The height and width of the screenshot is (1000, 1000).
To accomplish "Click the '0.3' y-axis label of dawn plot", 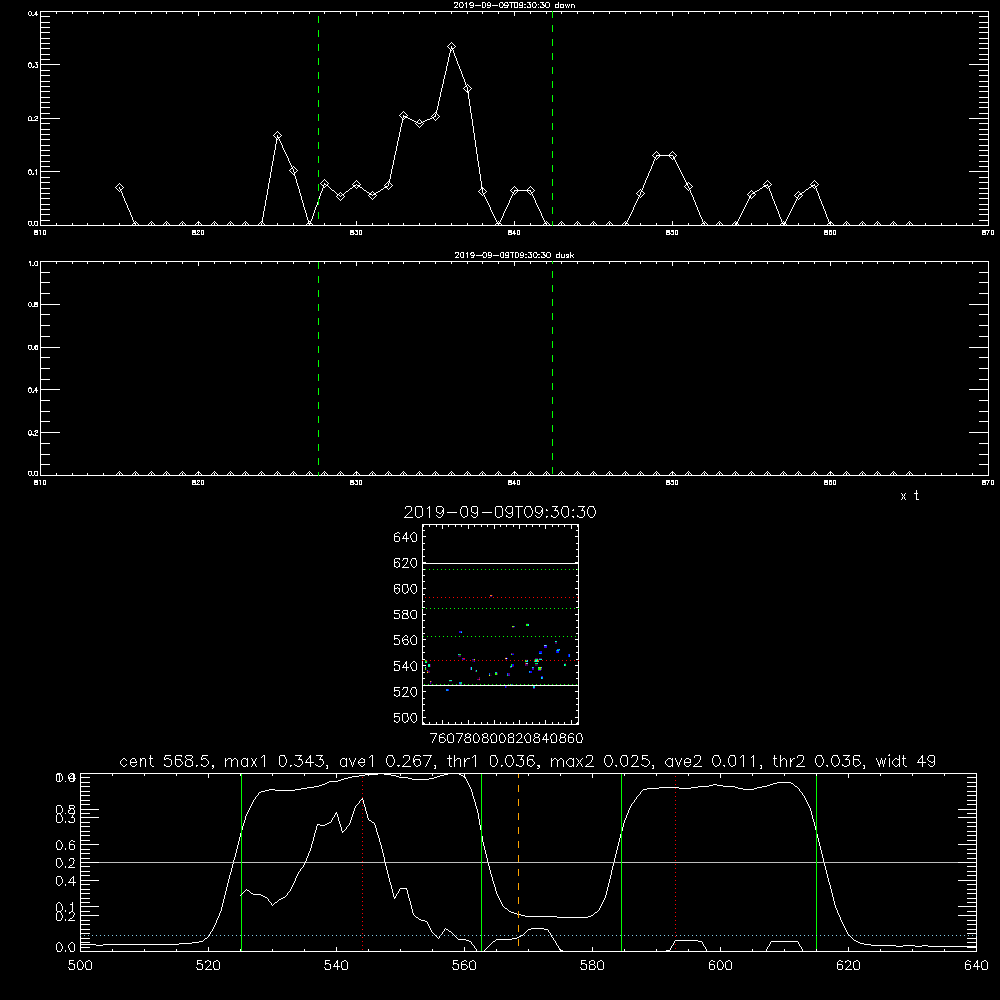I will coord(34,65).
